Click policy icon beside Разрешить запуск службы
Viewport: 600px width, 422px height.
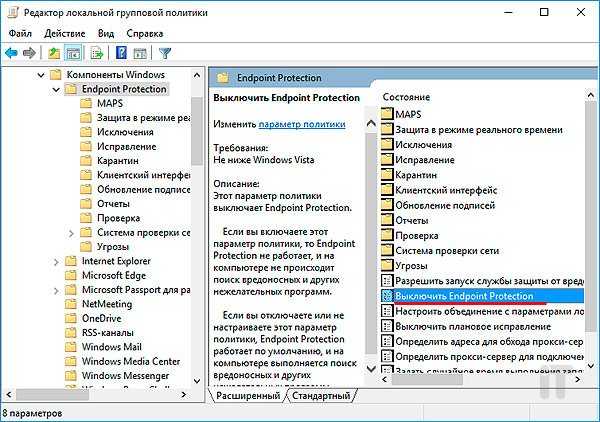[387, 280]
